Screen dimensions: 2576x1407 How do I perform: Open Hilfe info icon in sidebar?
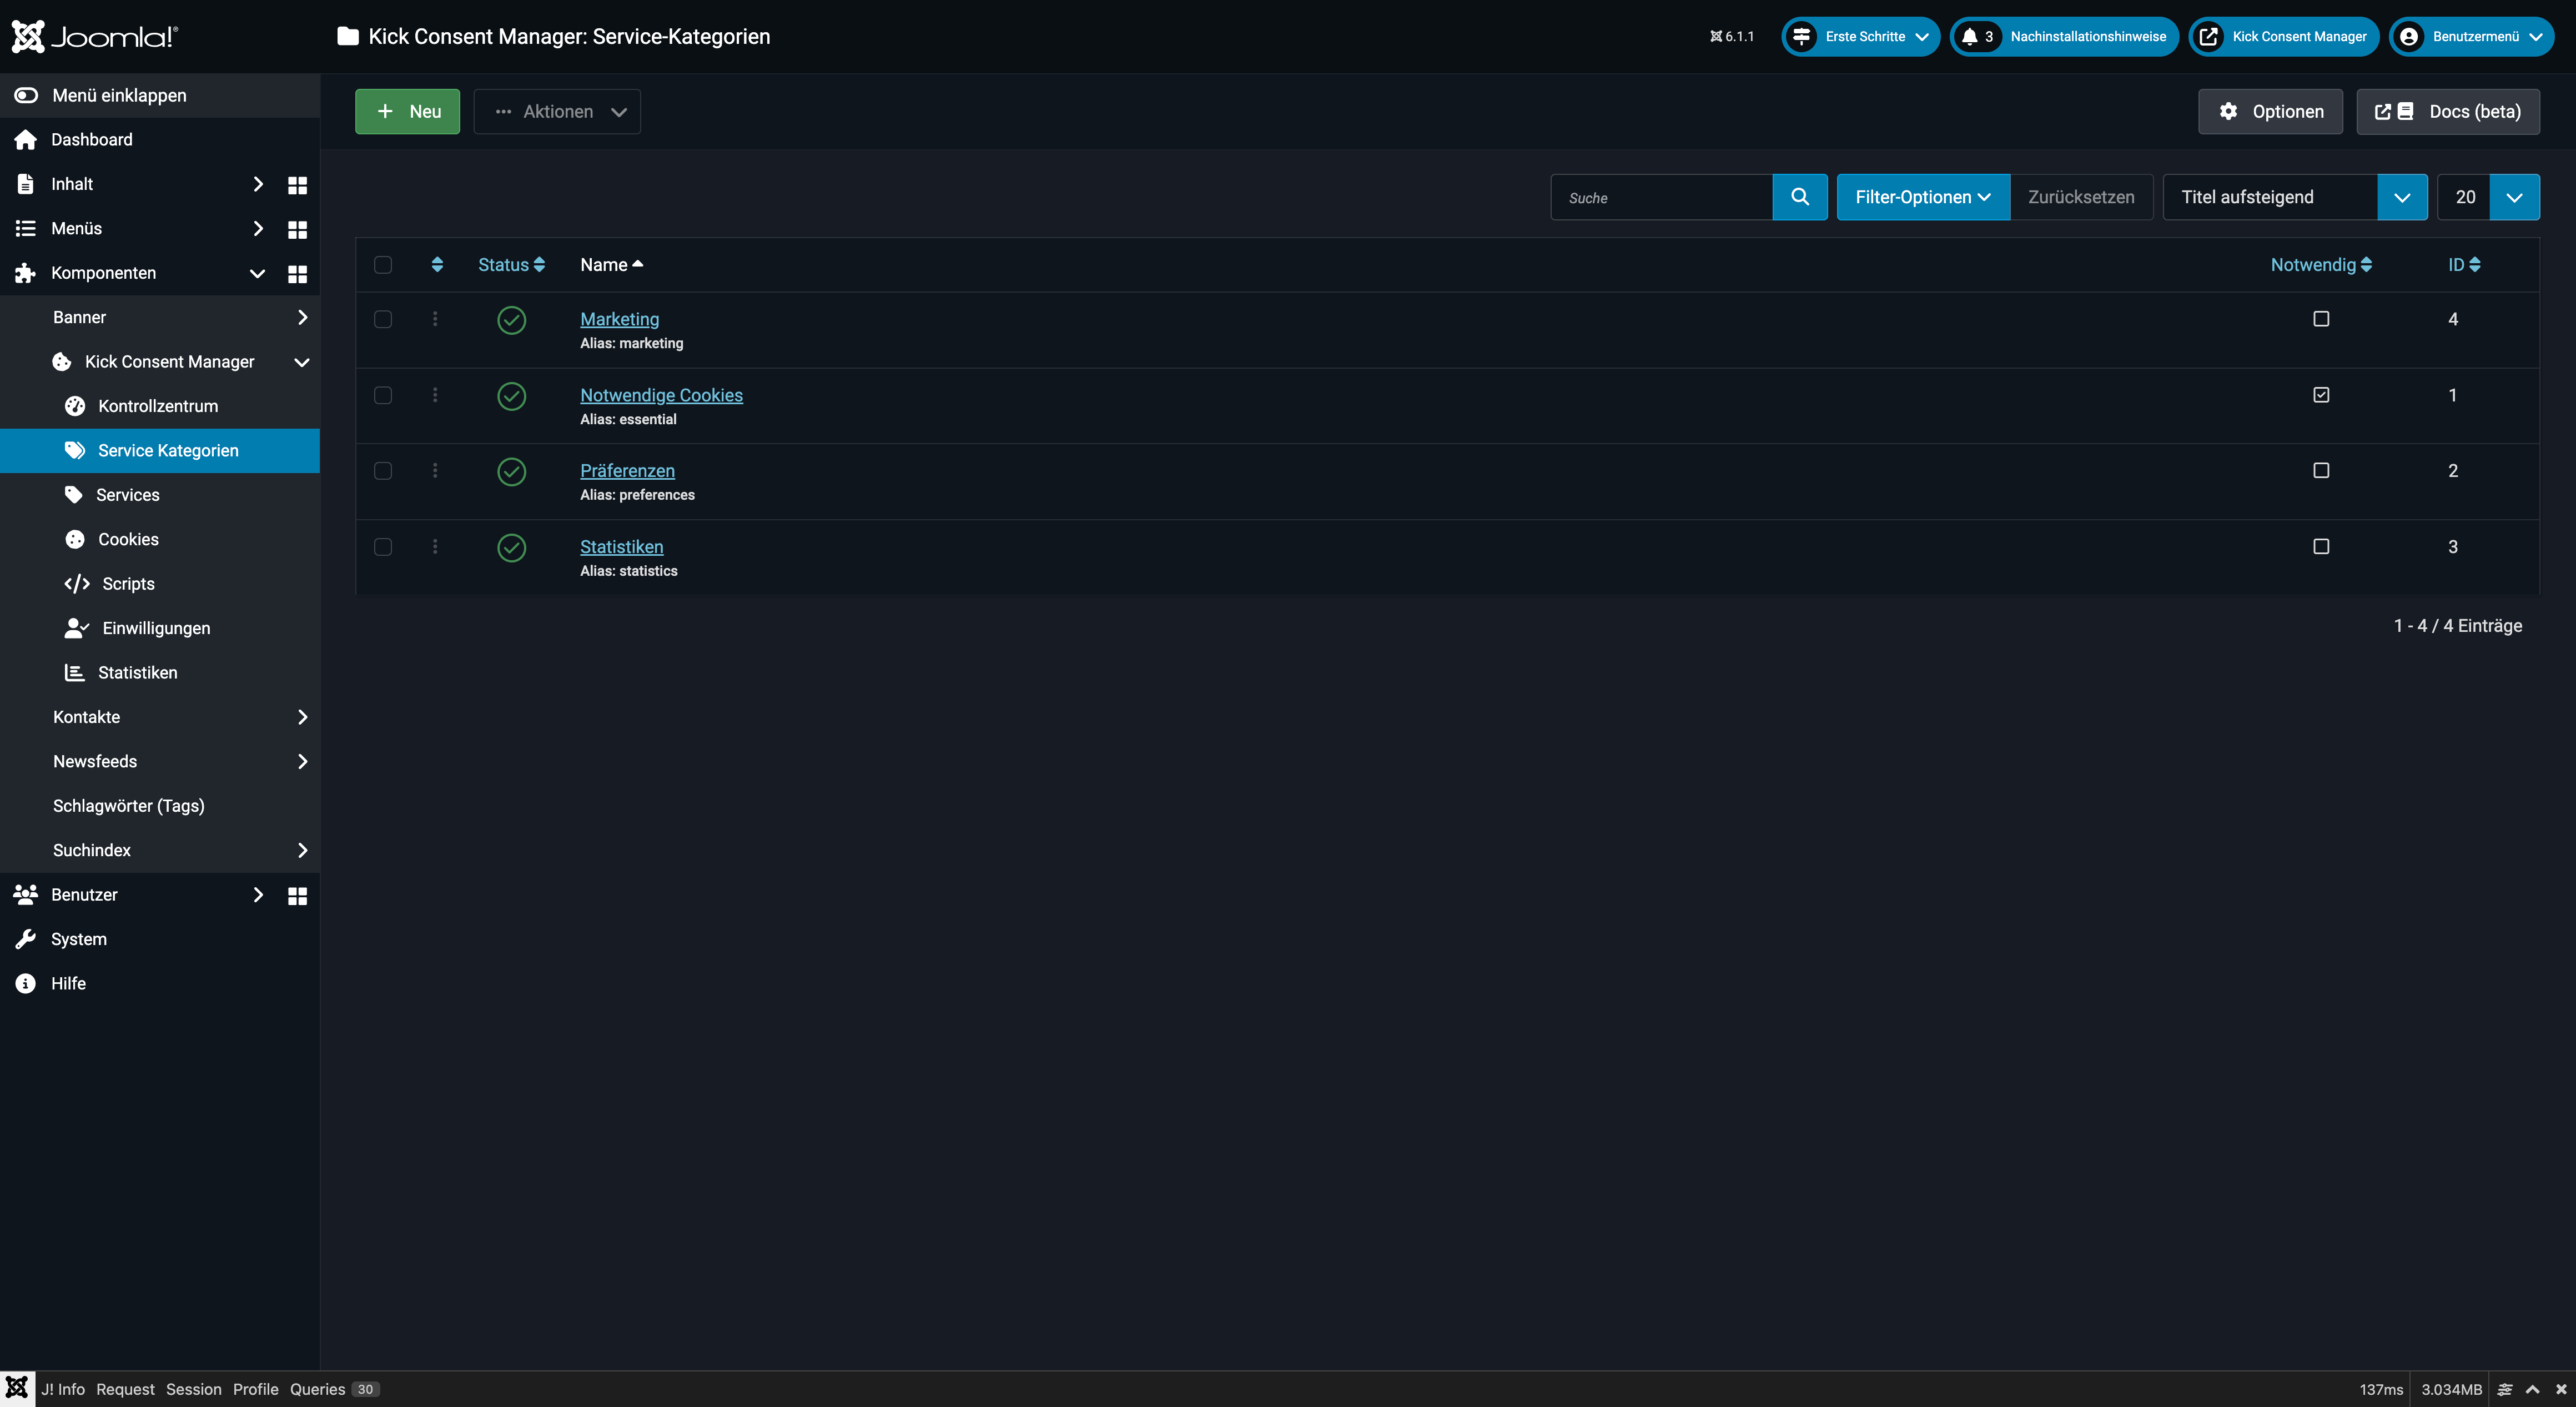click(26, 984)
